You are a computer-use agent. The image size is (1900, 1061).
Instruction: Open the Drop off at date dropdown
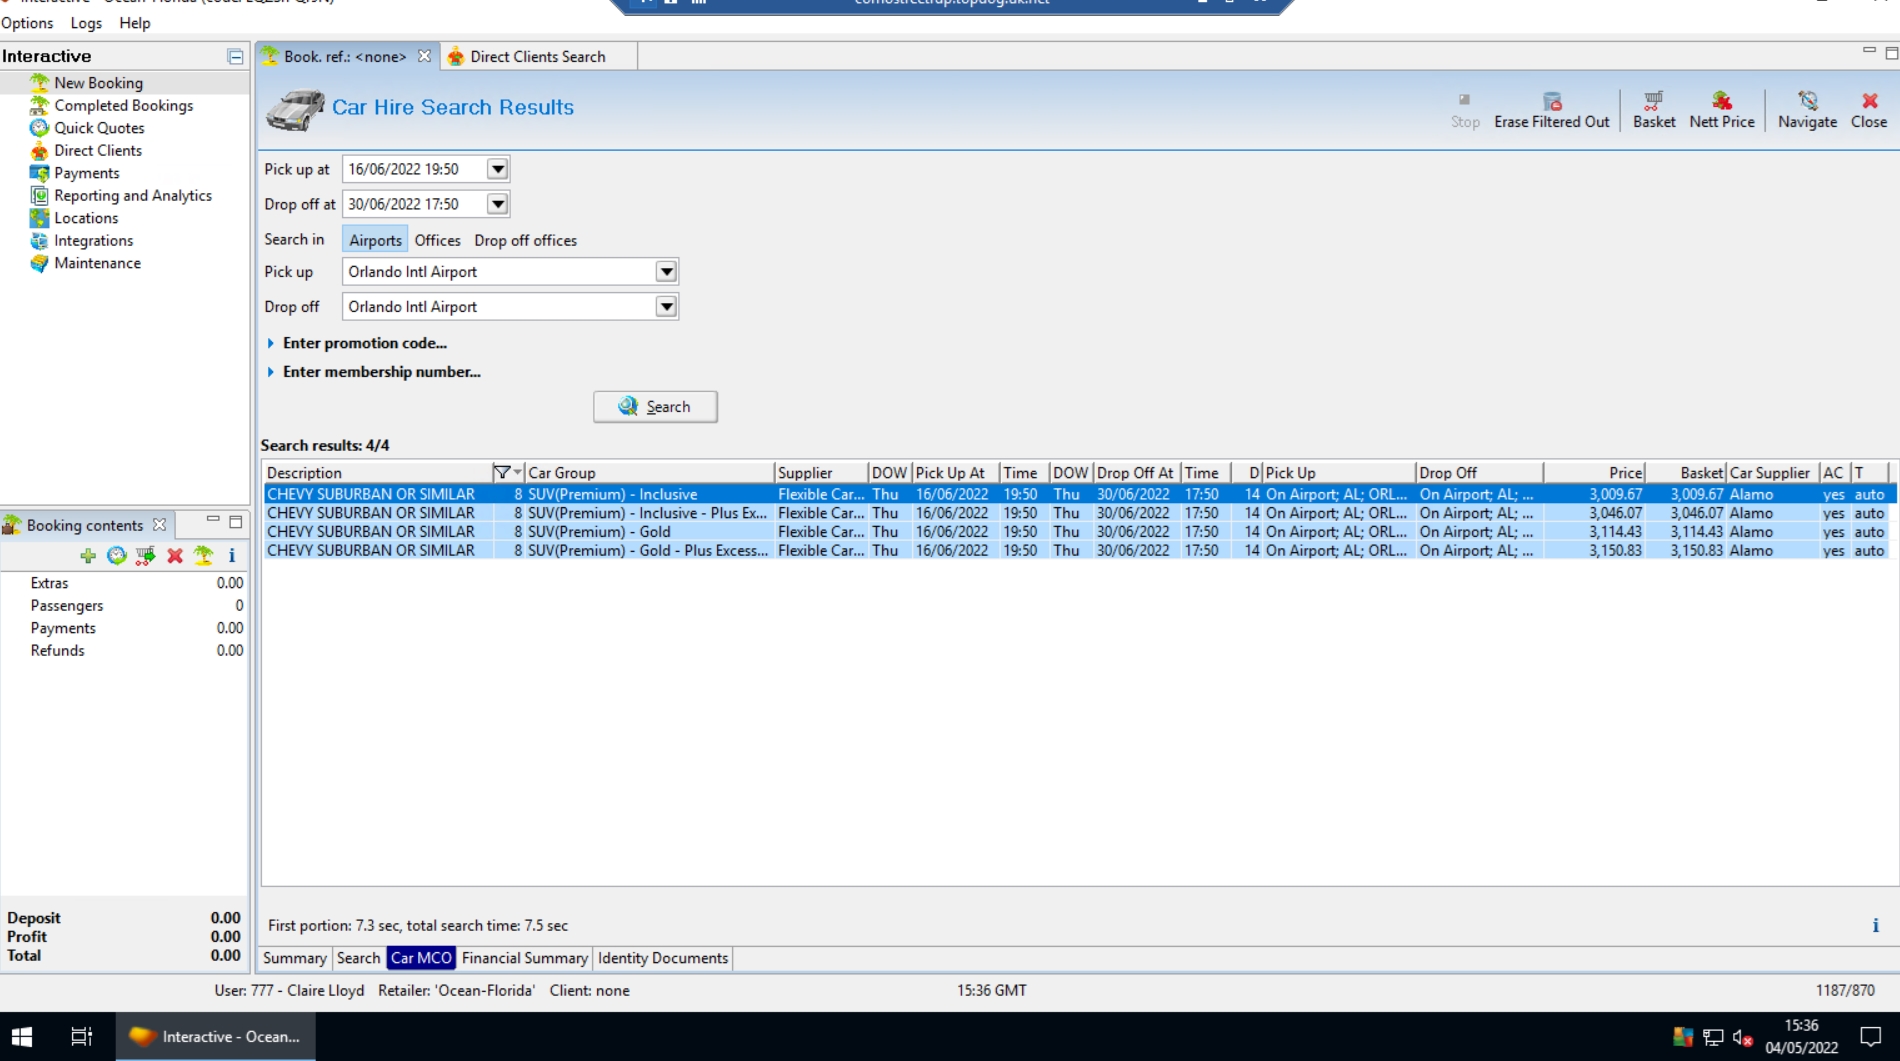pyautogui.click(x=497, y=204)
